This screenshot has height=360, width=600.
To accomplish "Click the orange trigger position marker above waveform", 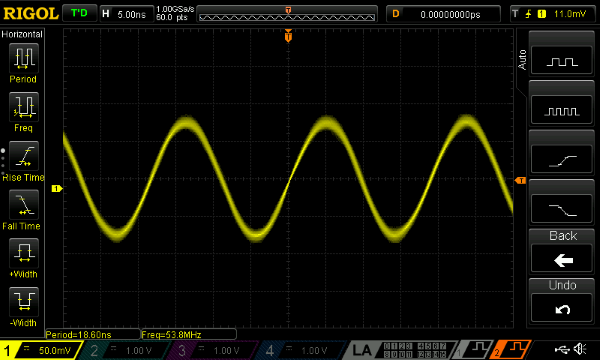I will pos(288,36).
